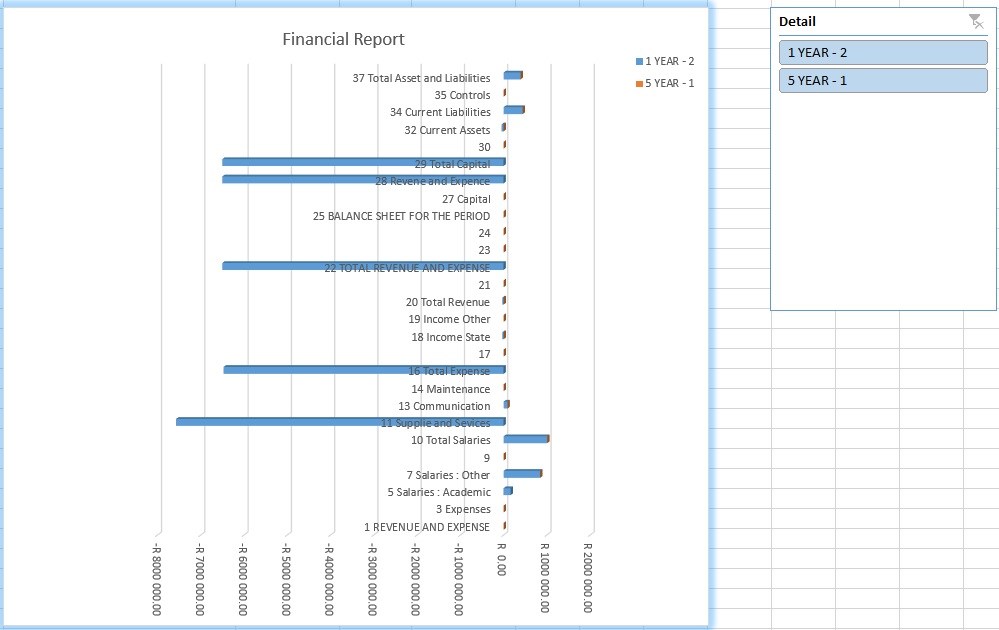Select the "1 YEAR - 2" slicer button
Viewport: 999px width, 630px height.
(x=882, y=53)
